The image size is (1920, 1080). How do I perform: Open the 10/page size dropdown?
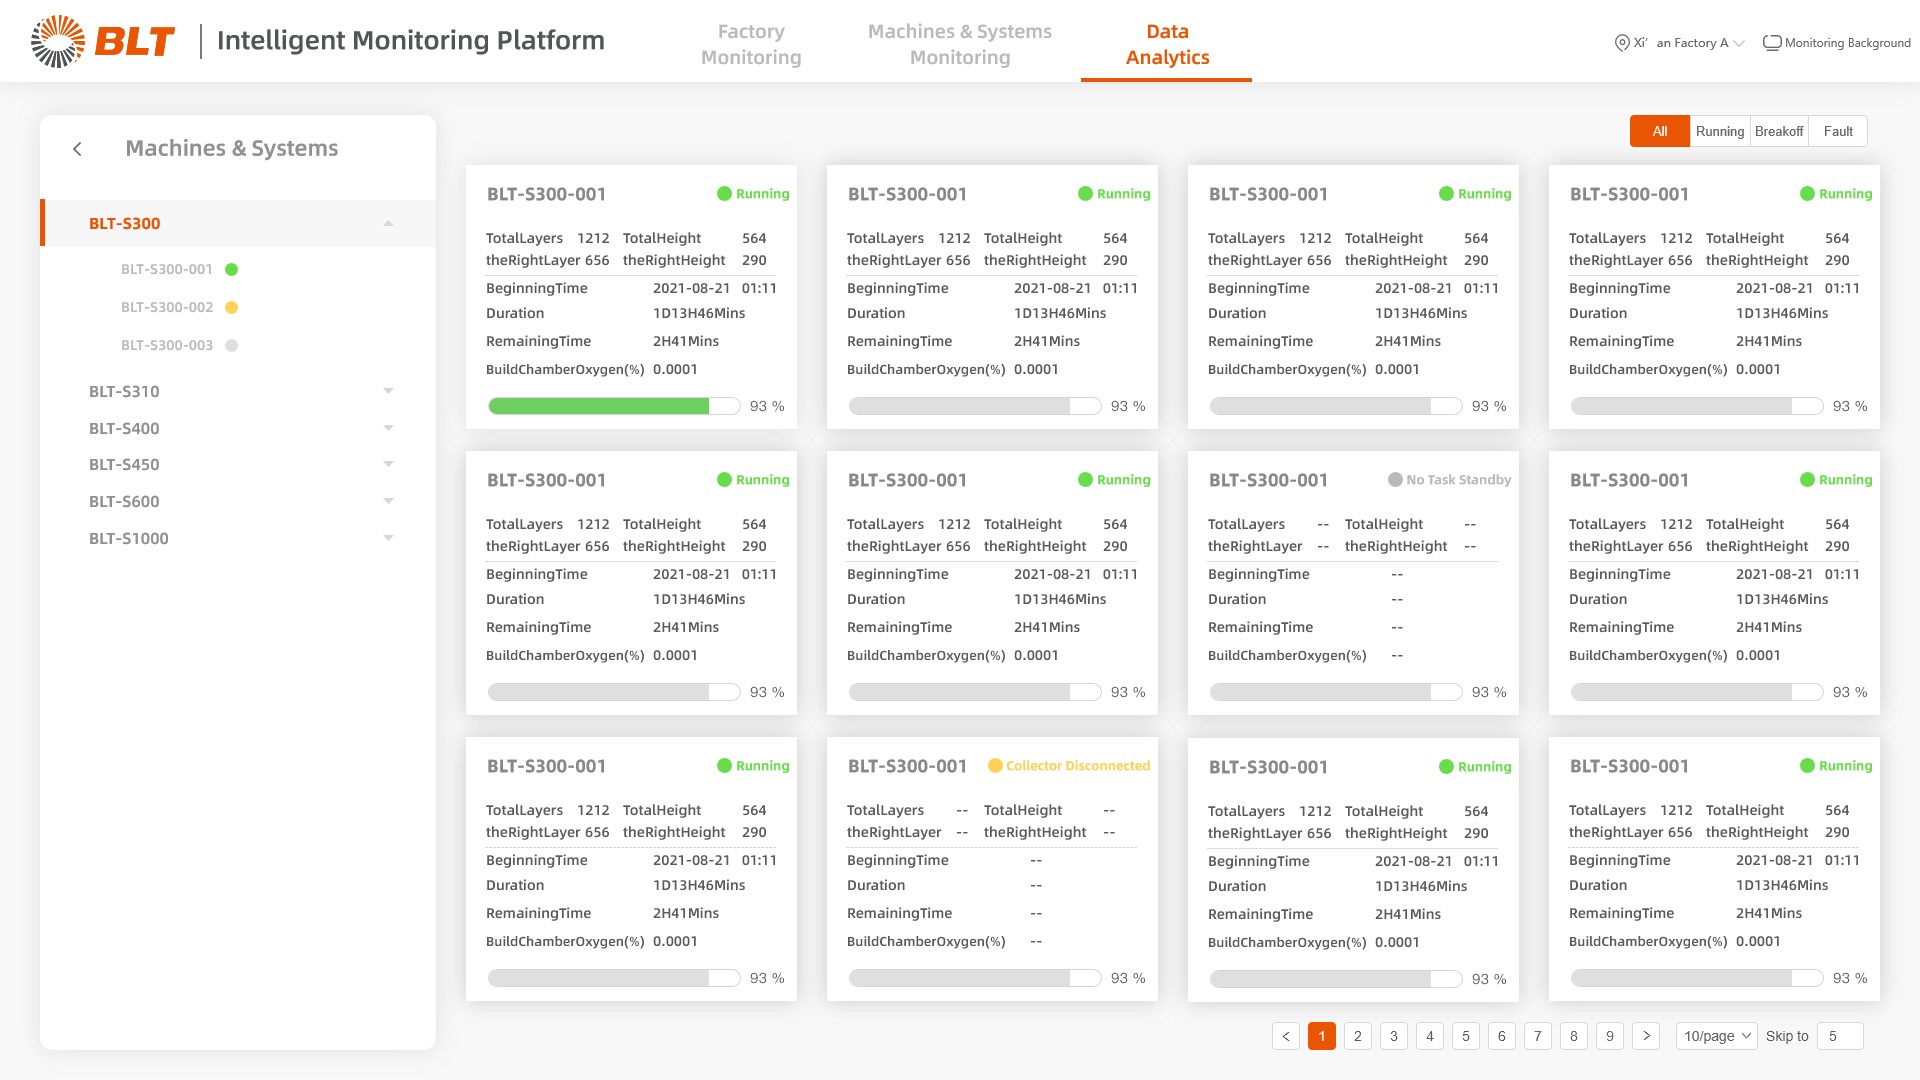click(x=1716, y=1036)
